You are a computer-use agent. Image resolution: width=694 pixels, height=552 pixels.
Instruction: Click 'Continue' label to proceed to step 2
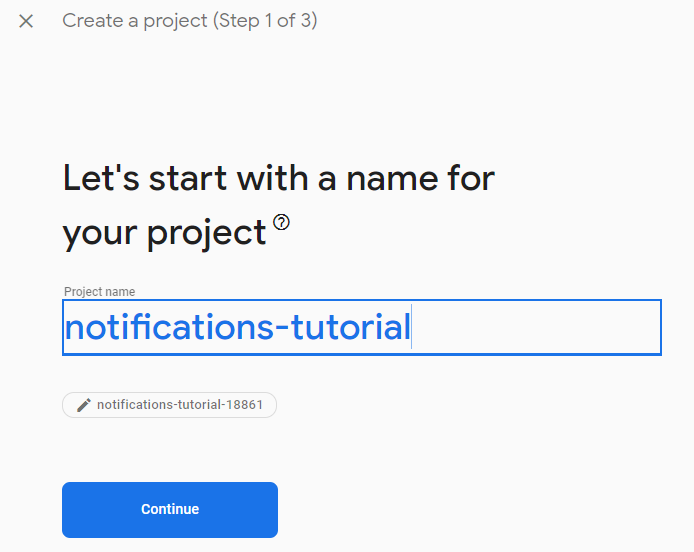(170, 510)
